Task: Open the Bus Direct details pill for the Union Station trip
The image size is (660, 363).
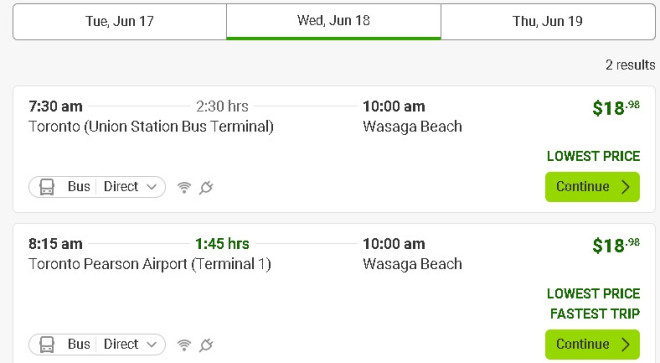Action: tap(97, 187)
